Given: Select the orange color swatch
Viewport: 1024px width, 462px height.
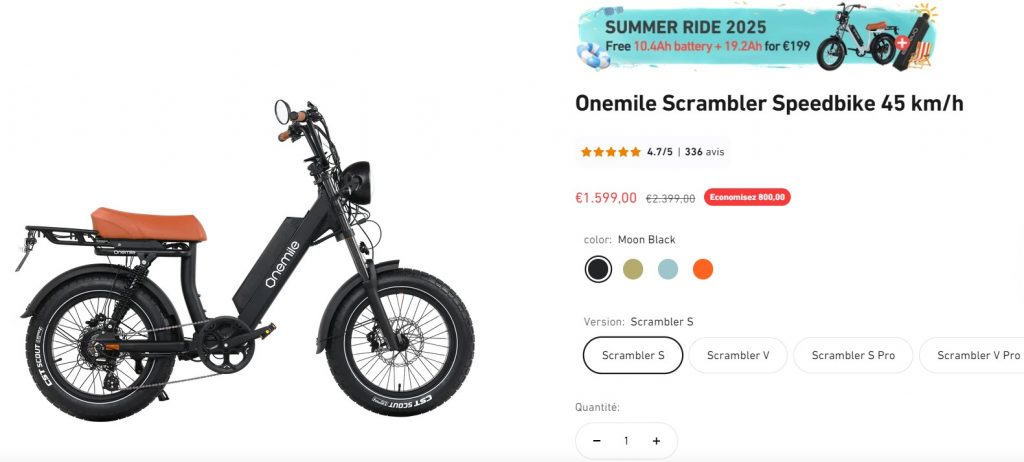Looking at the screenshot, I should pyautogui.click(x=703, y=269).
